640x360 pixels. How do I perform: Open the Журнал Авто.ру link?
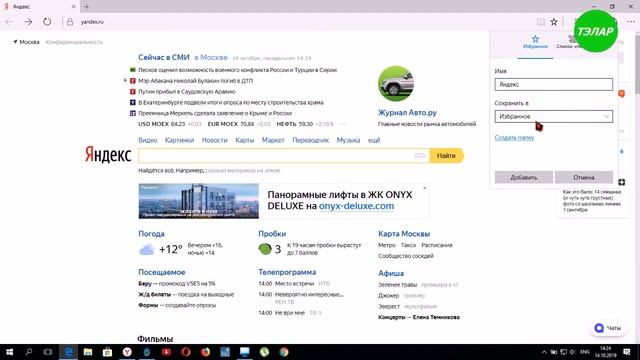coord(407,113)
